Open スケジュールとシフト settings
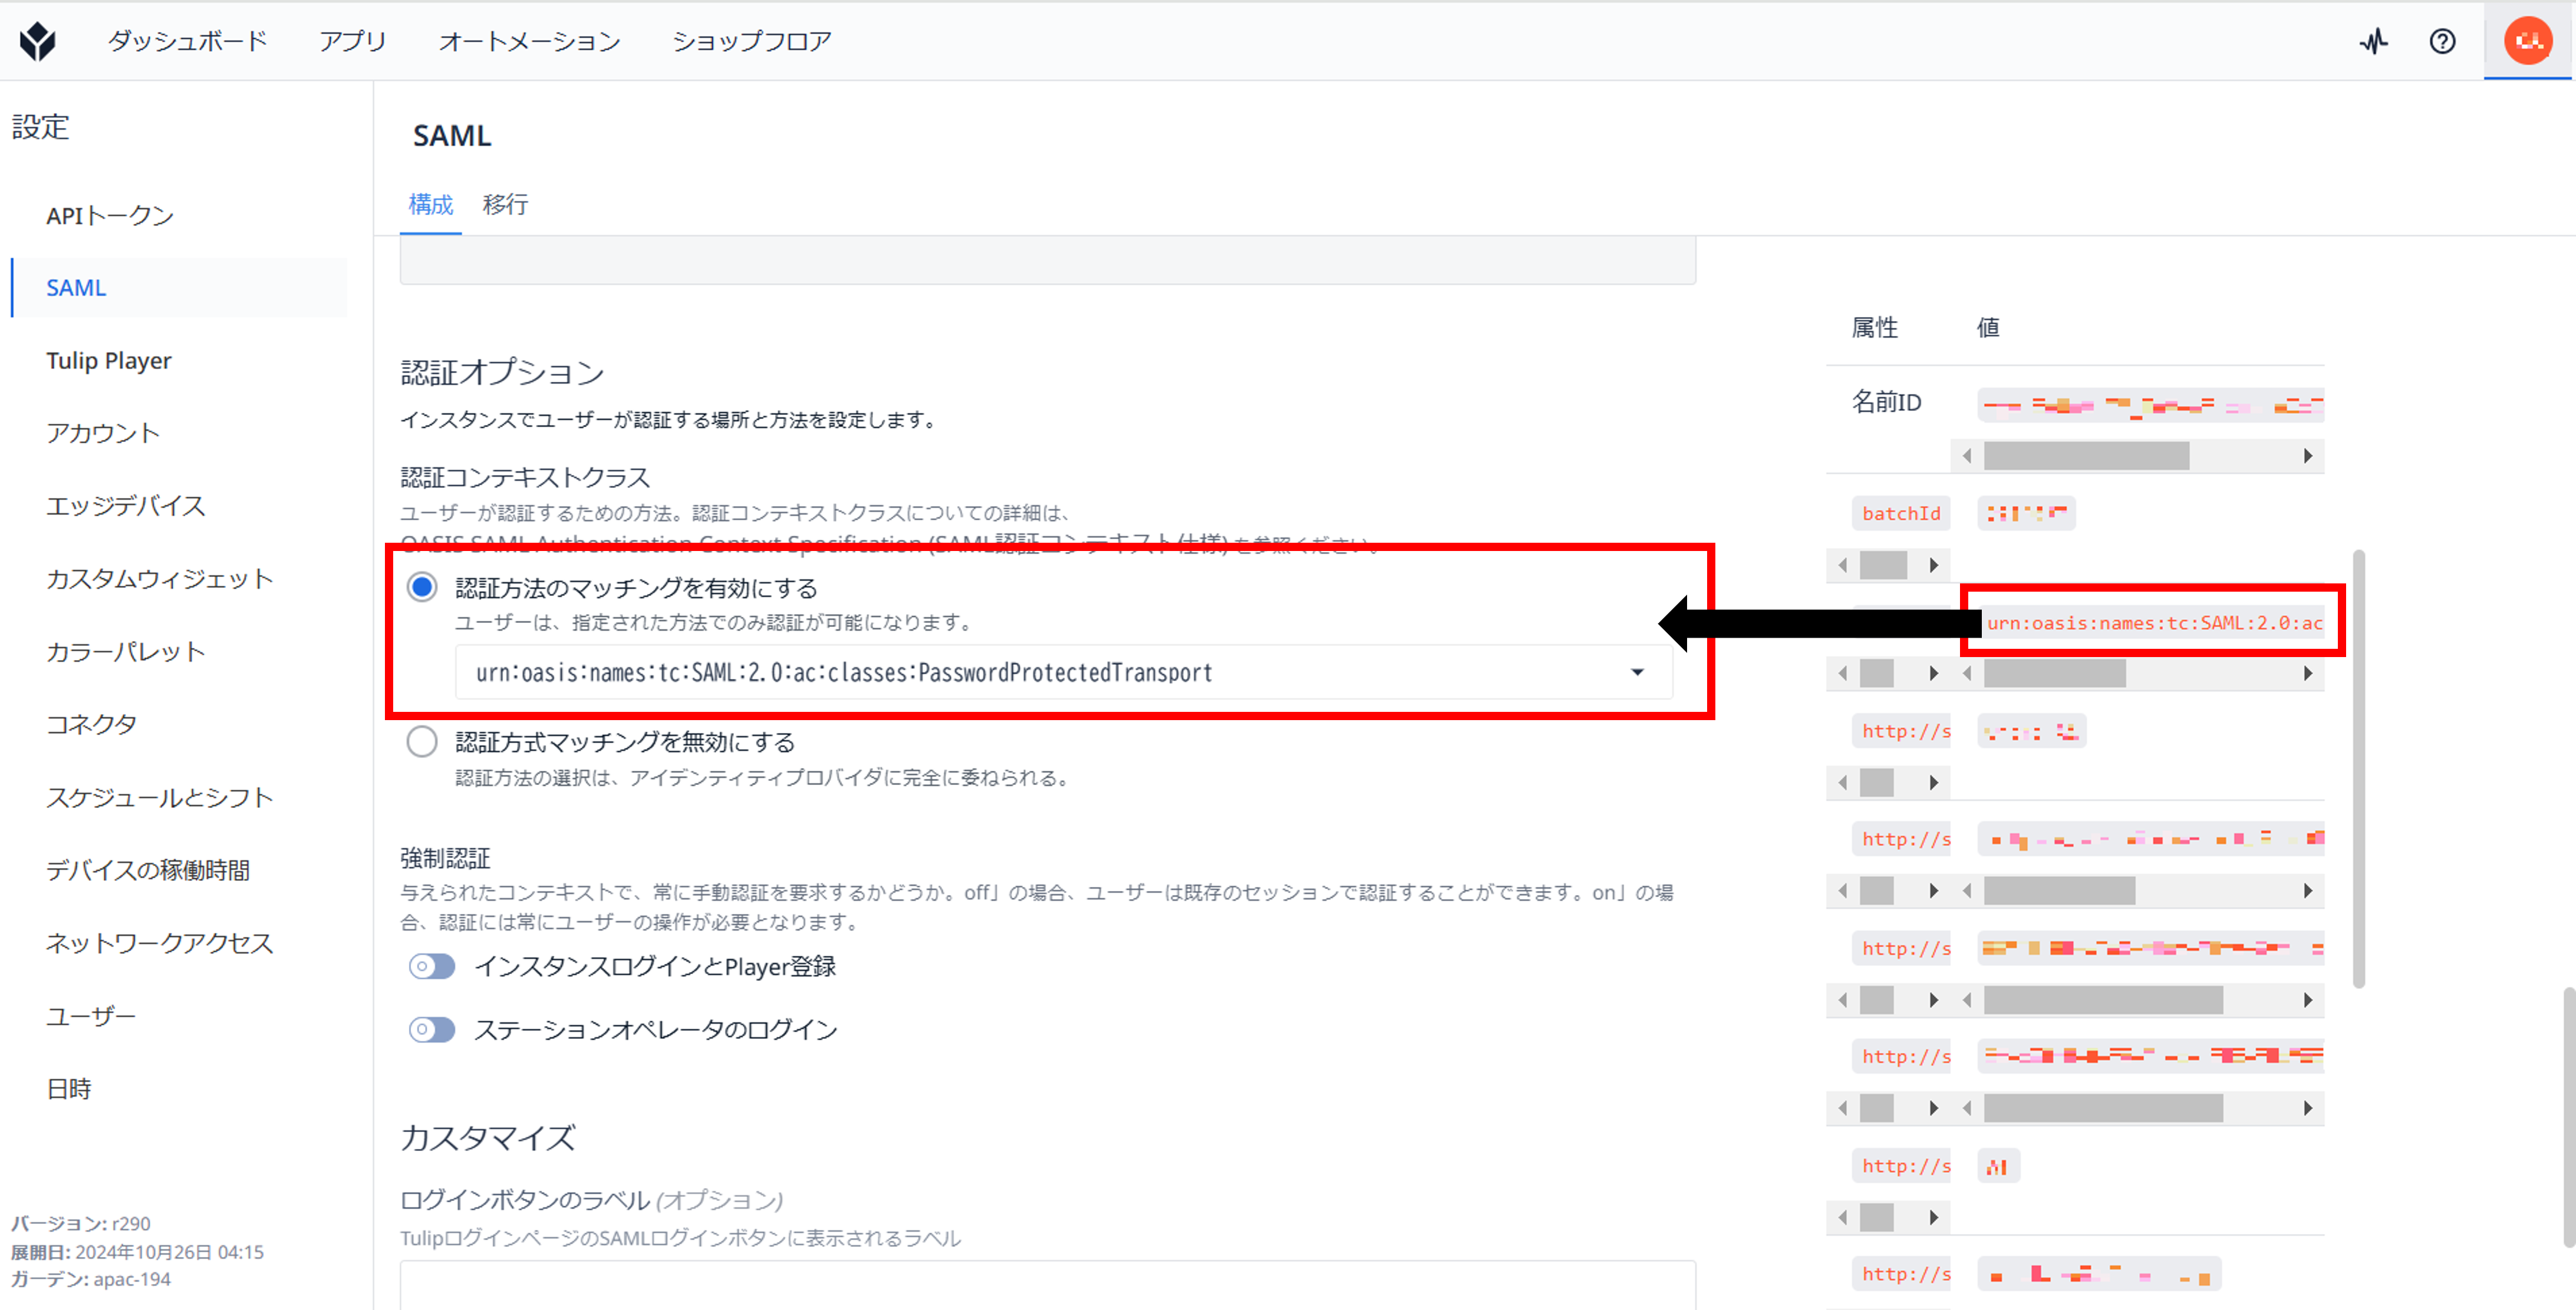 [x=160, y=797]
